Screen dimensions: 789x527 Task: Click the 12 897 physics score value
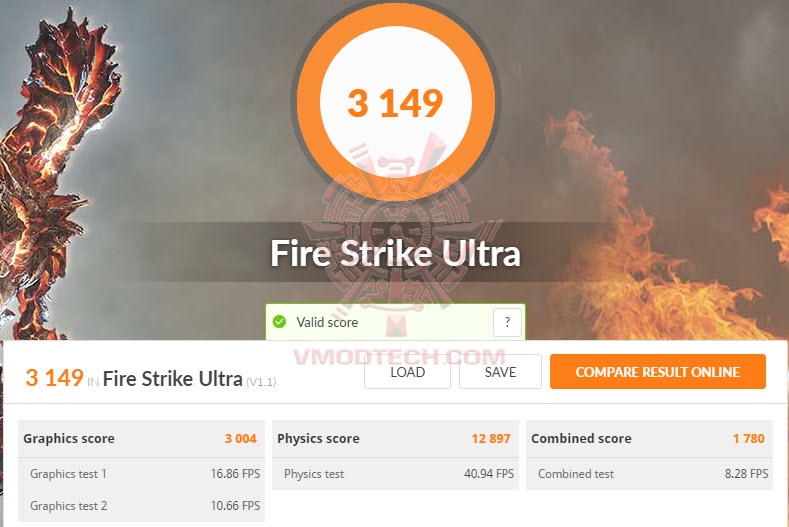click(x=491, y=438)
